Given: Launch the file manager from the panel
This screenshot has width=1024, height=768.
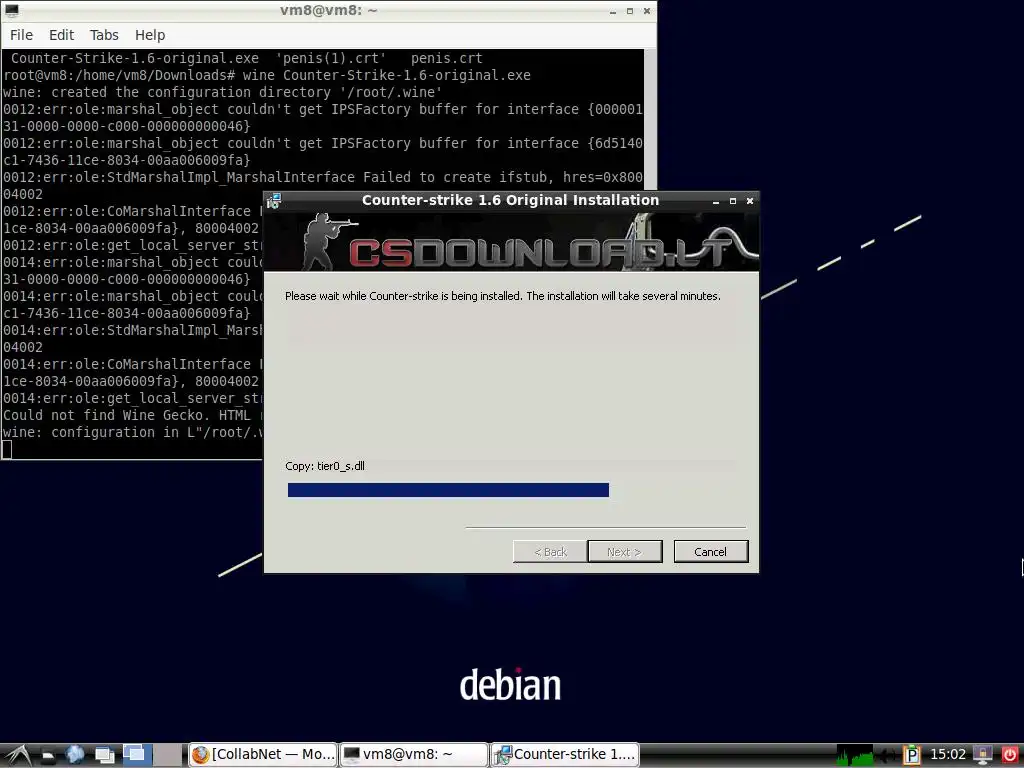Looking at the screenshot, I should pyautogui.click(x=48, y=755).
